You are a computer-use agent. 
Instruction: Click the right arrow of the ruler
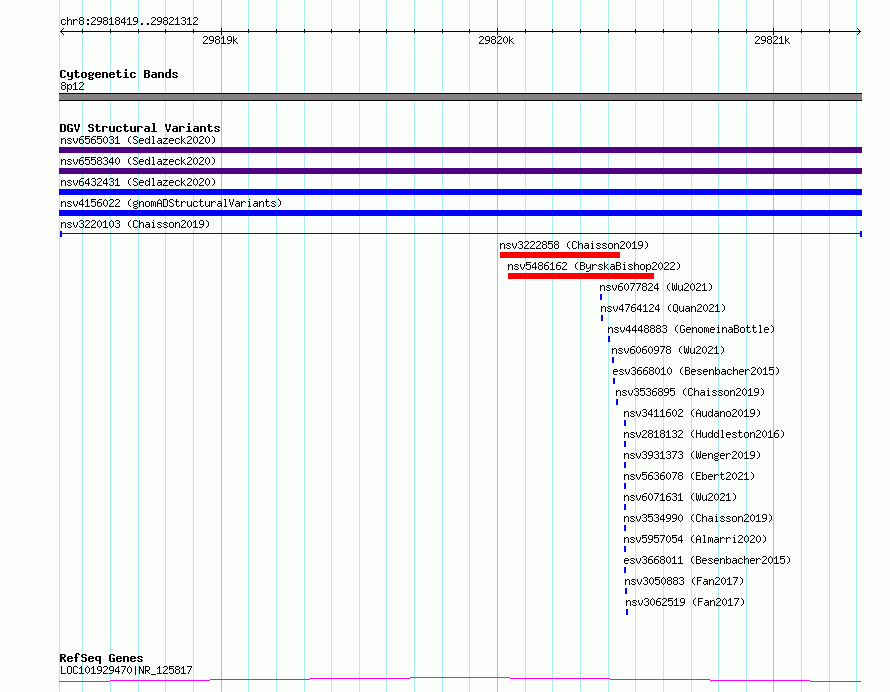859,32
